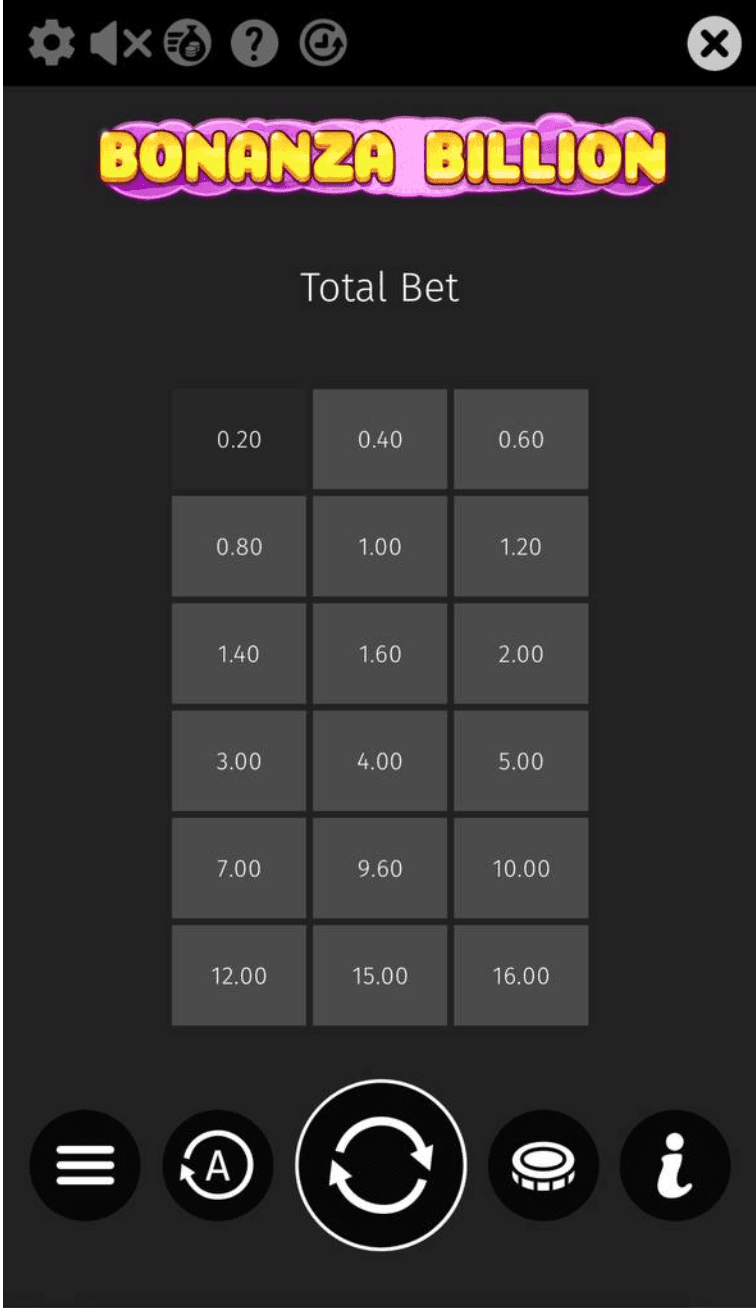Select the 16.00 maximum bet

(520, 975)
